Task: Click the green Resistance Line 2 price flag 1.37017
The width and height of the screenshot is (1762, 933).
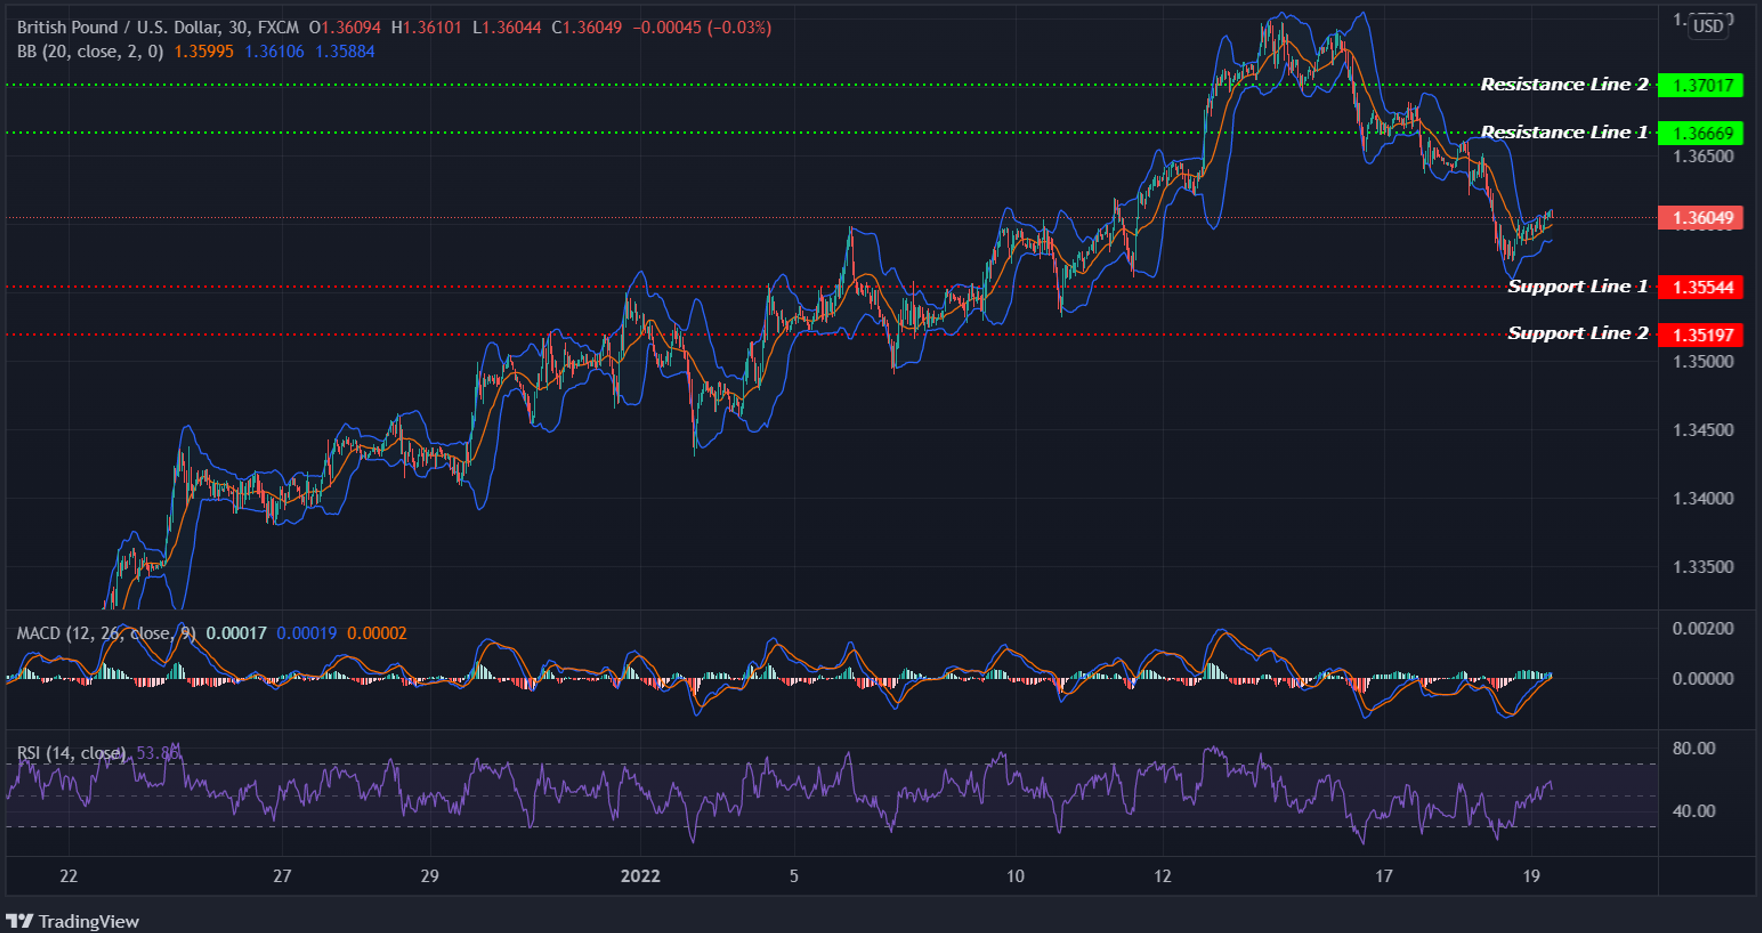Action: tap(1703, 86)
